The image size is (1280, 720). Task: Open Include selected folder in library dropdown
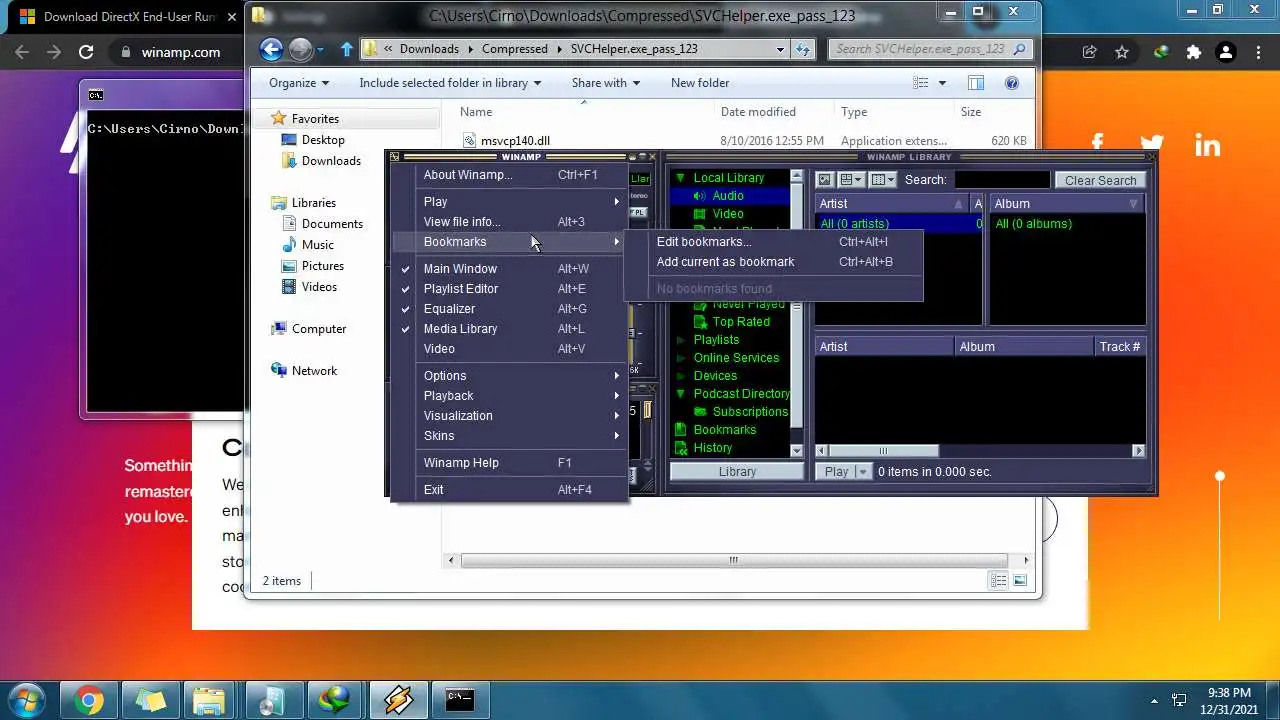coord(450,83)
